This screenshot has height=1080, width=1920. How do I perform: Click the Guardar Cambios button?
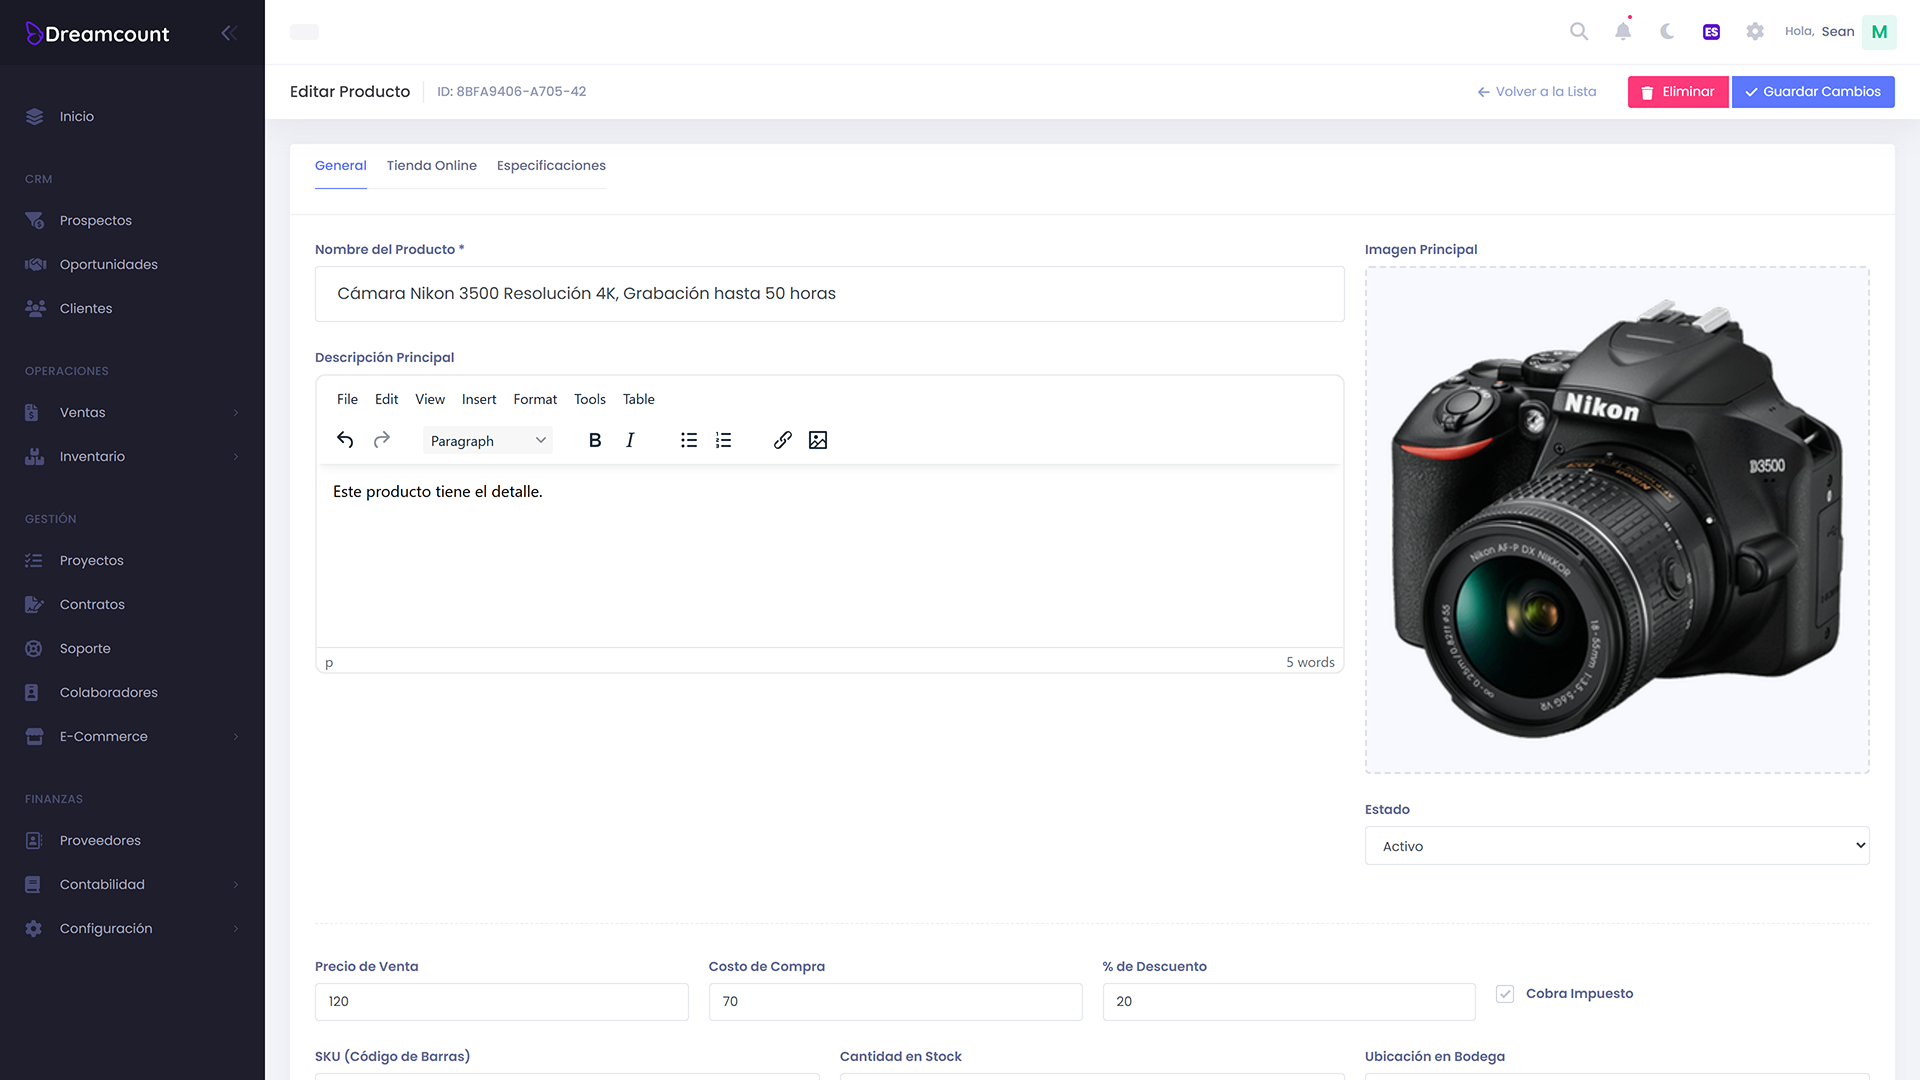[x=1812, y=91]
